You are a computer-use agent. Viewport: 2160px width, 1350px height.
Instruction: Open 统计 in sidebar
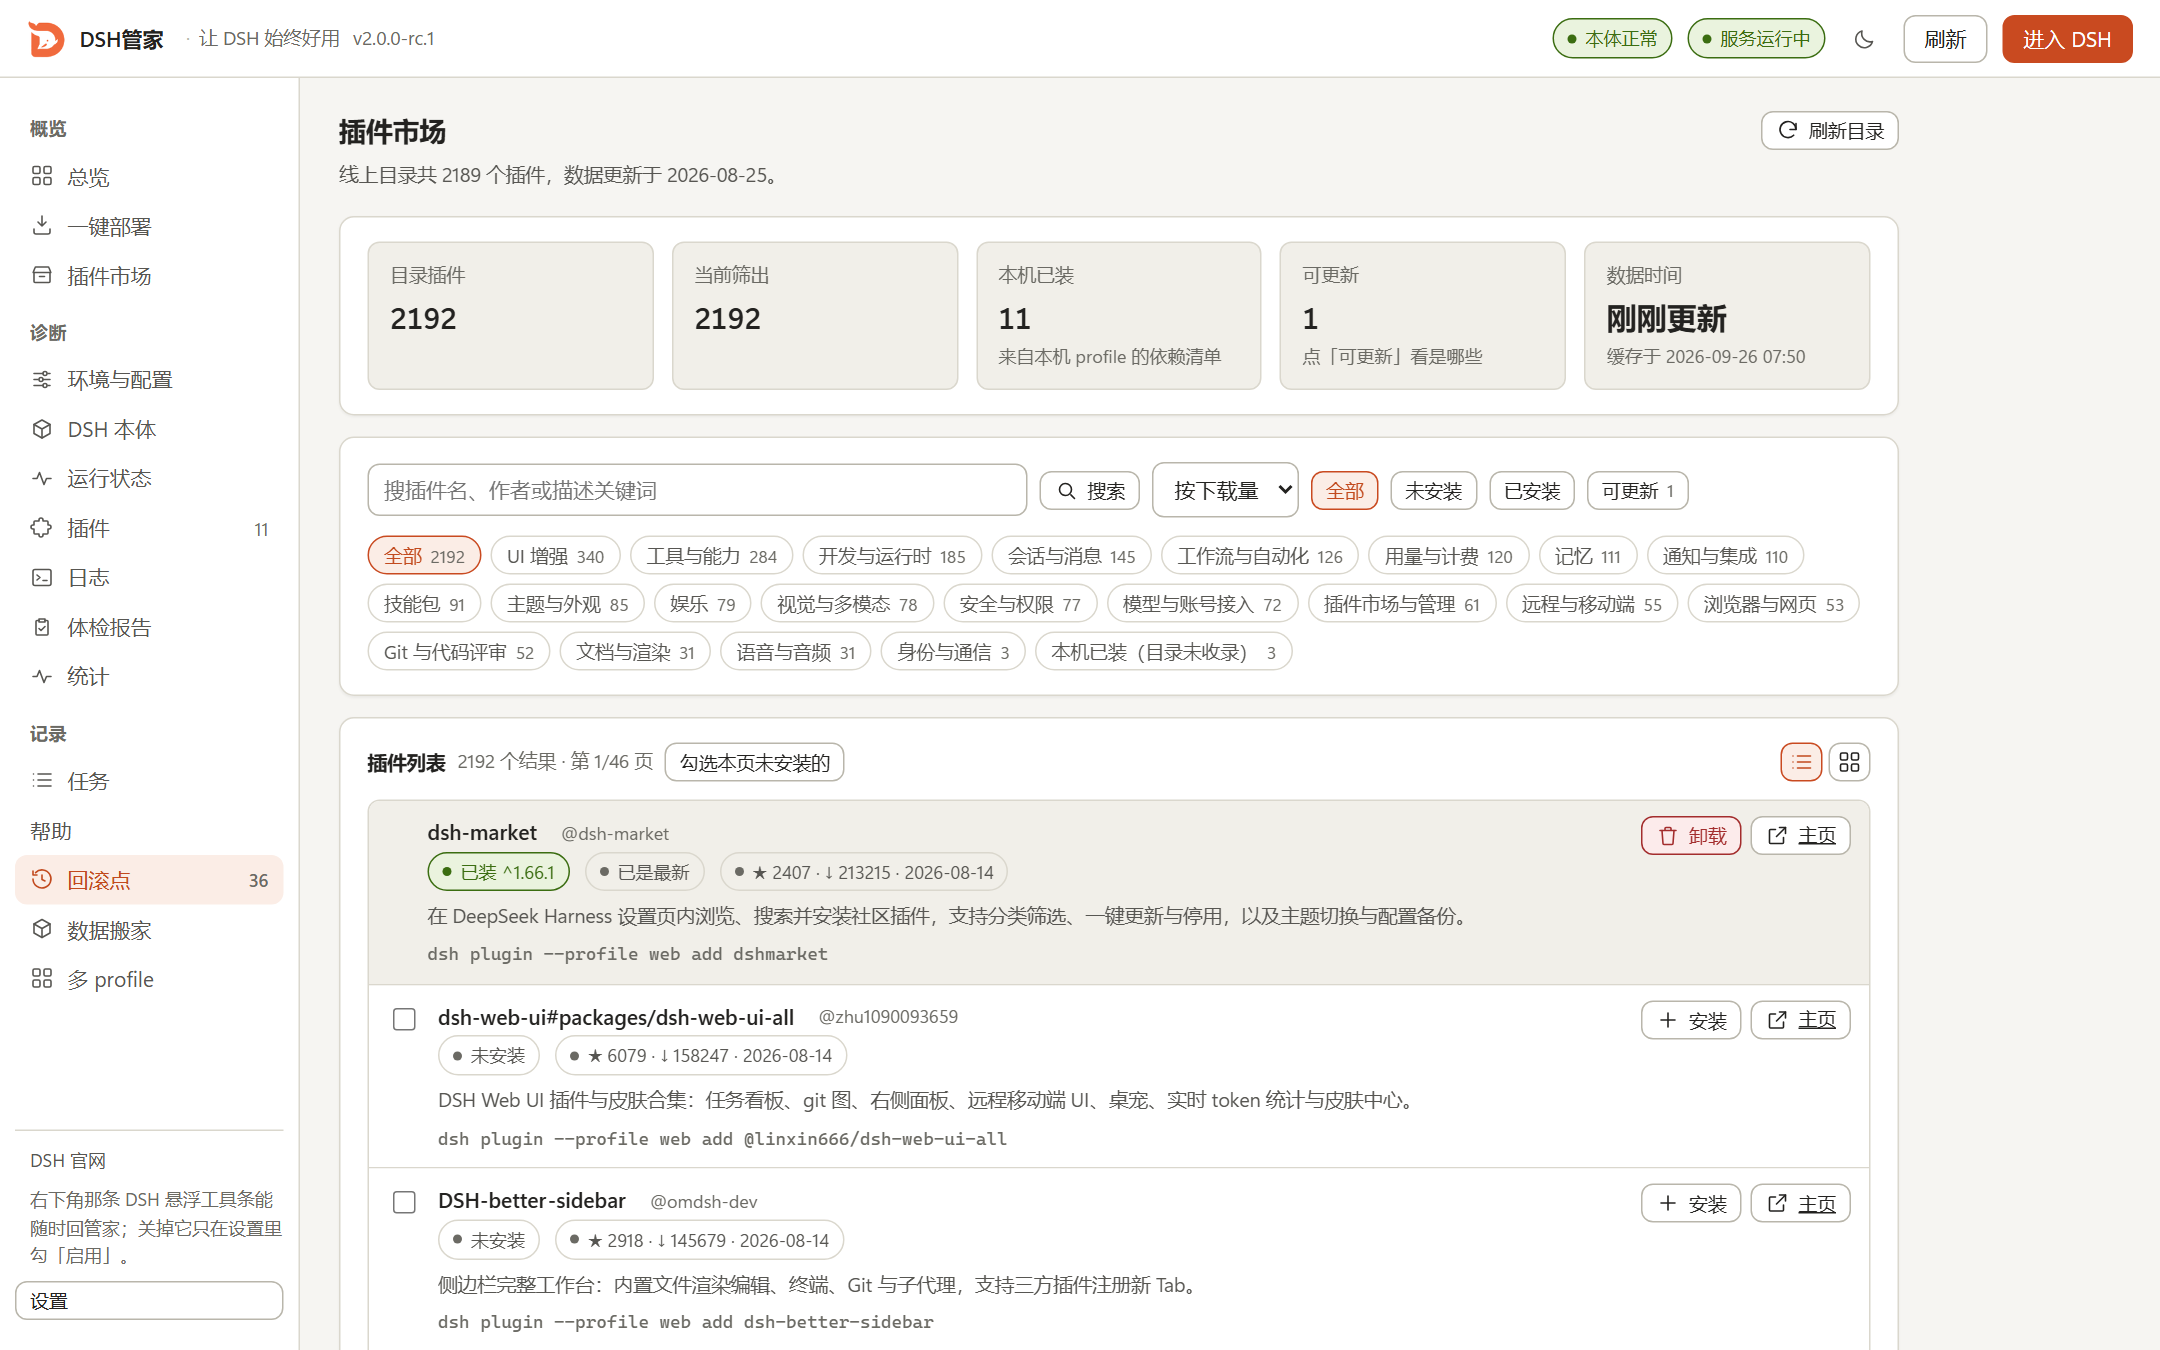(x=149, y=677)
